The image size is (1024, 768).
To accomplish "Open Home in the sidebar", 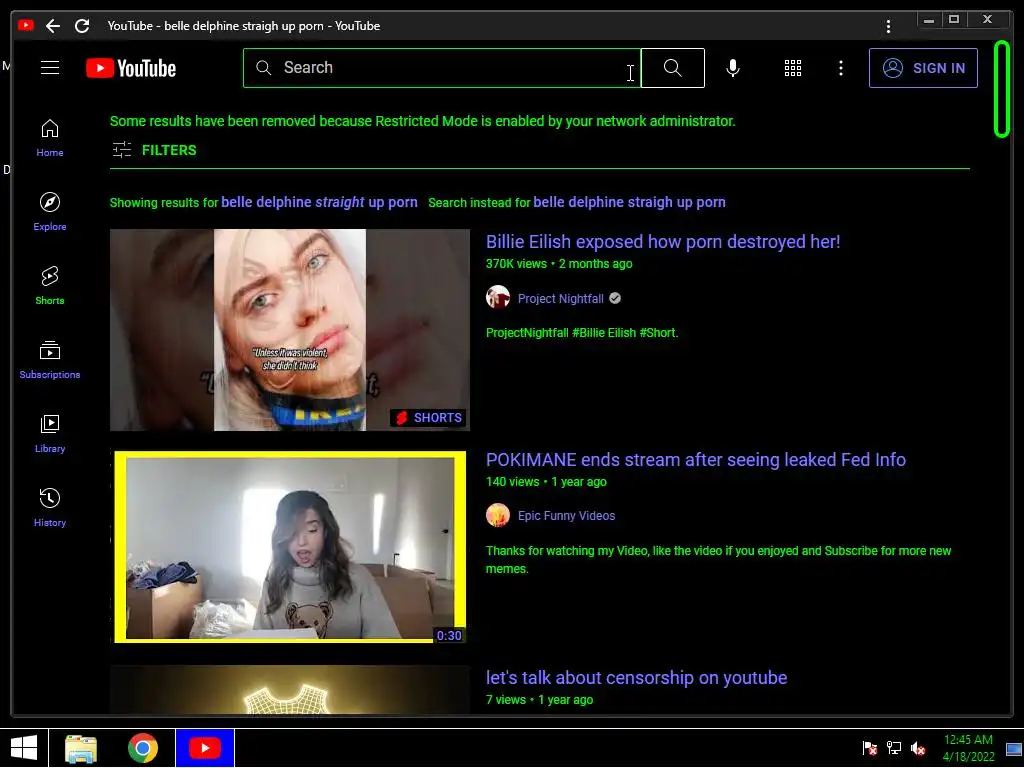I will click(x=50, y=138).
